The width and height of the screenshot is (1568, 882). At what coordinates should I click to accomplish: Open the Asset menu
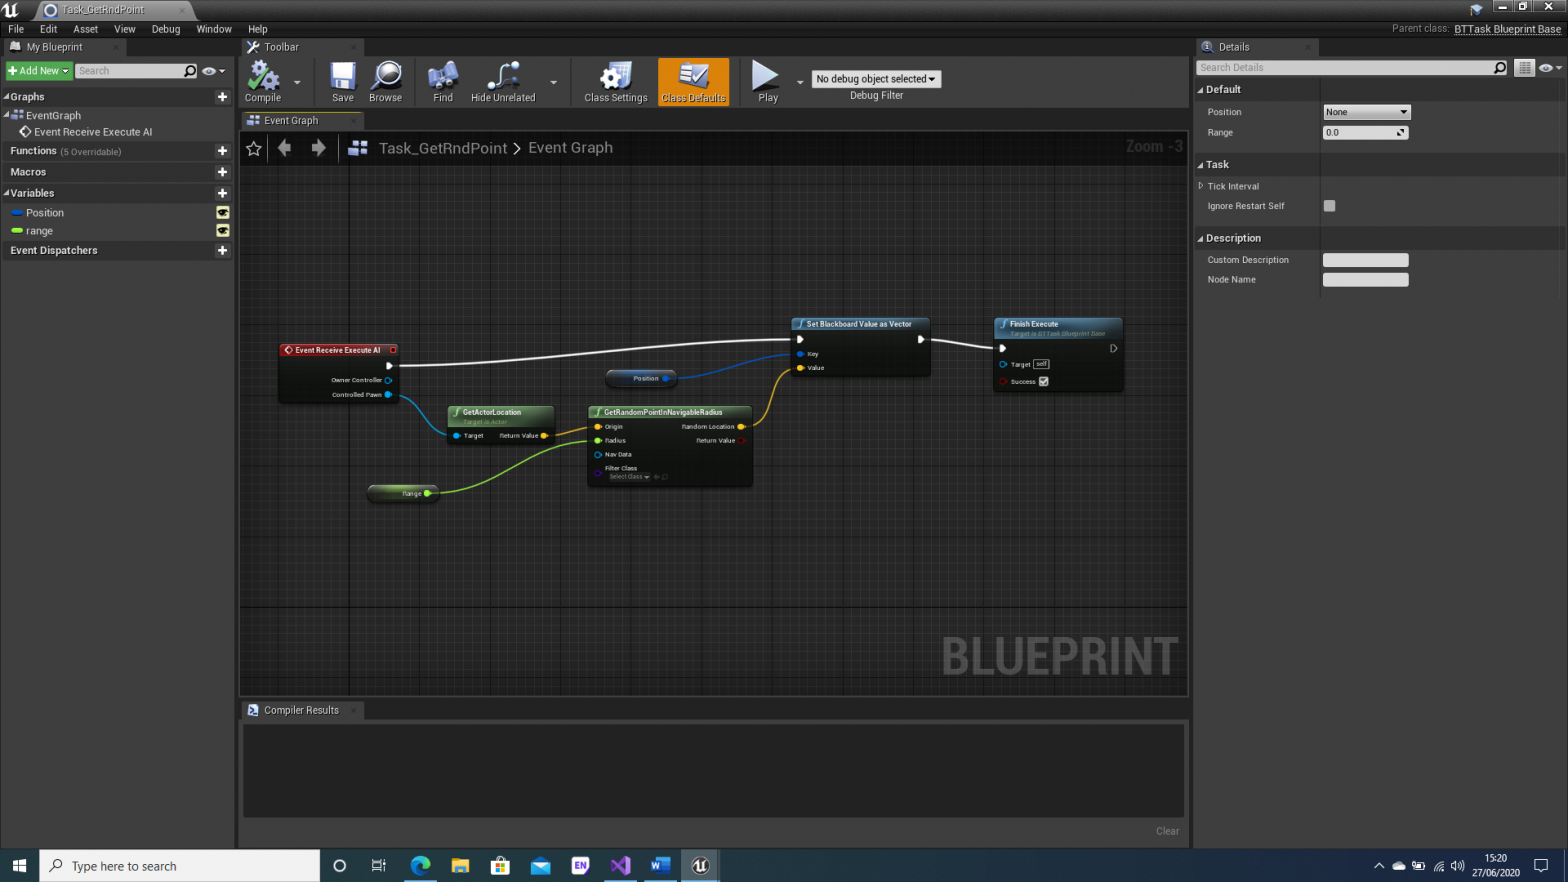click(x=85, y=29)
